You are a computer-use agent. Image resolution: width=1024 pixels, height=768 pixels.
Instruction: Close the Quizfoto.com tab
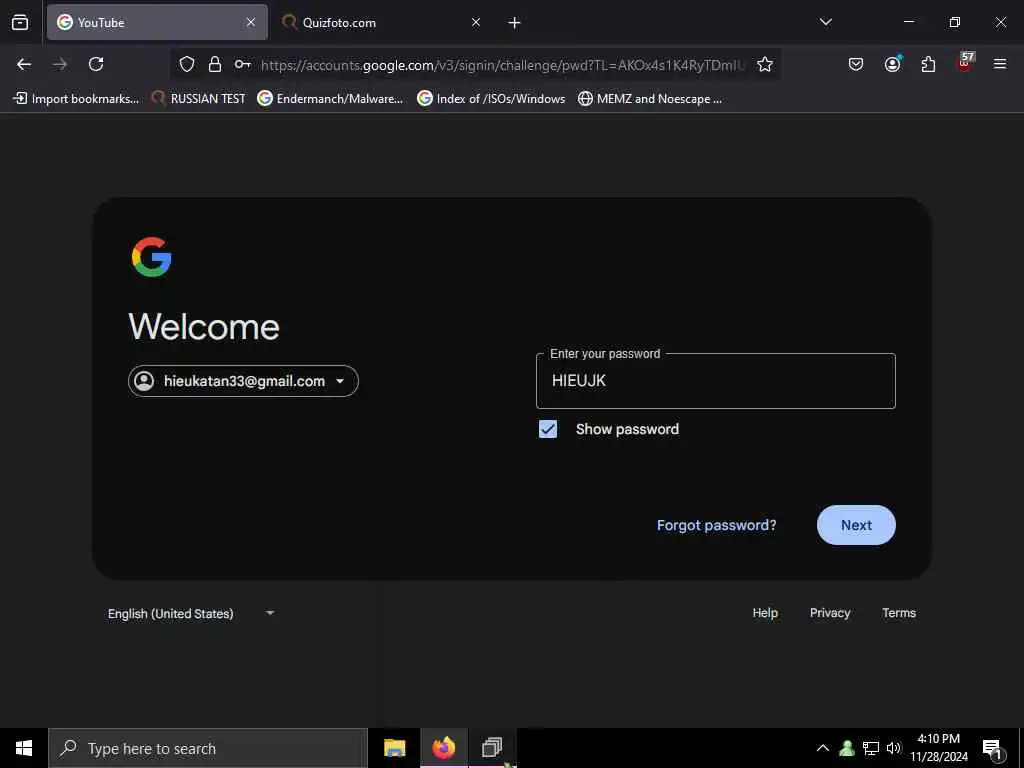476,22
